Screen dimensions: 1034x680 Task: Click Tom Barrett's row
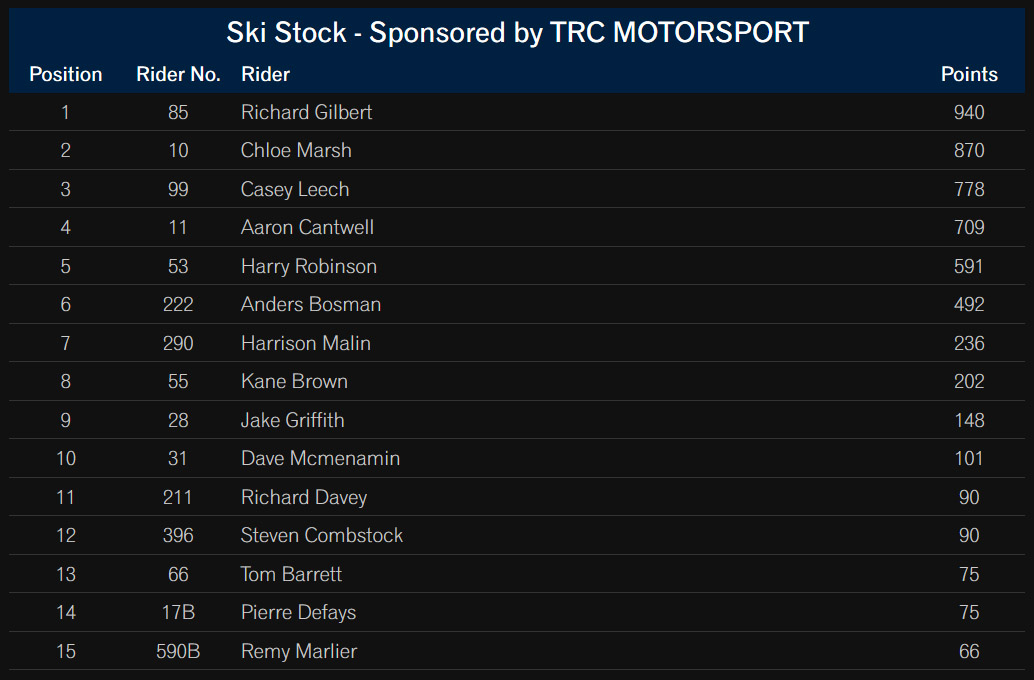(517, 574)
